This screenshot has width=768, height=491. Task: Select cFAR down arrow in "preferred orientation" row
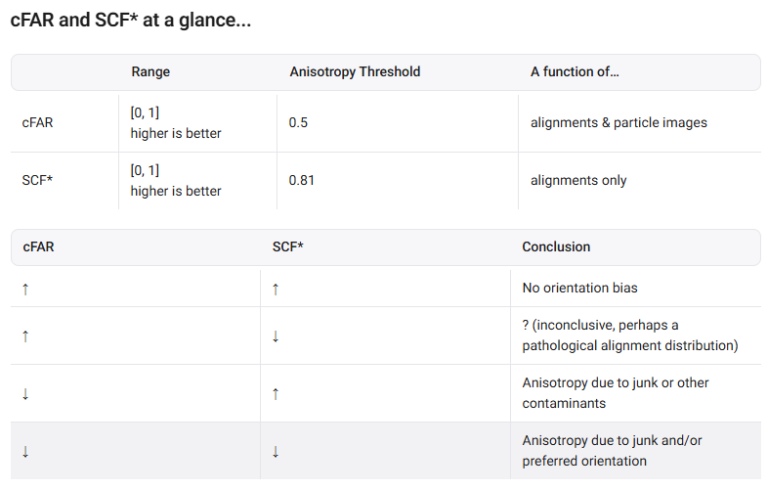click(25, 451)
